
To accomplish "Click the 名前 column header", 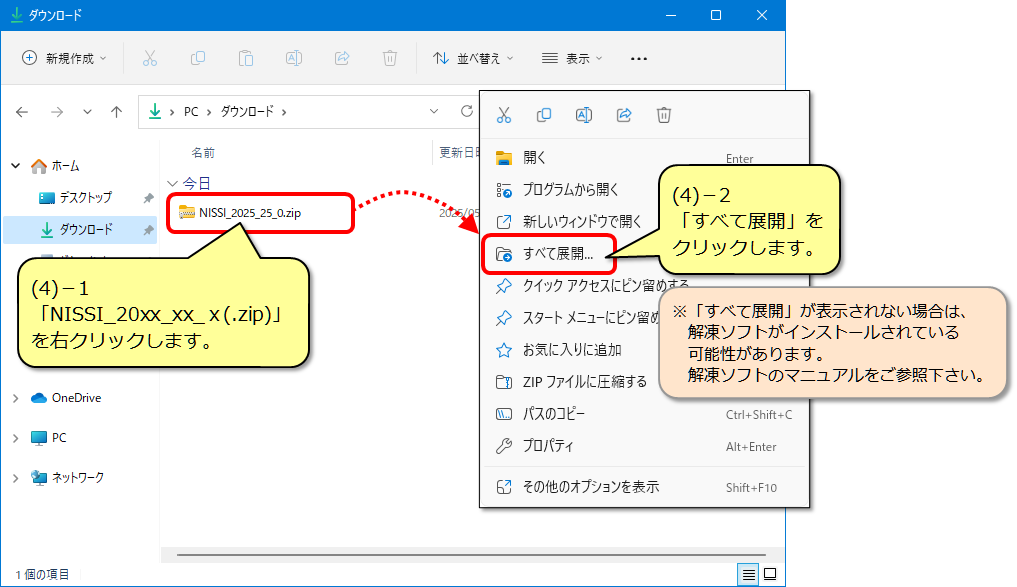I will [203, 153].
